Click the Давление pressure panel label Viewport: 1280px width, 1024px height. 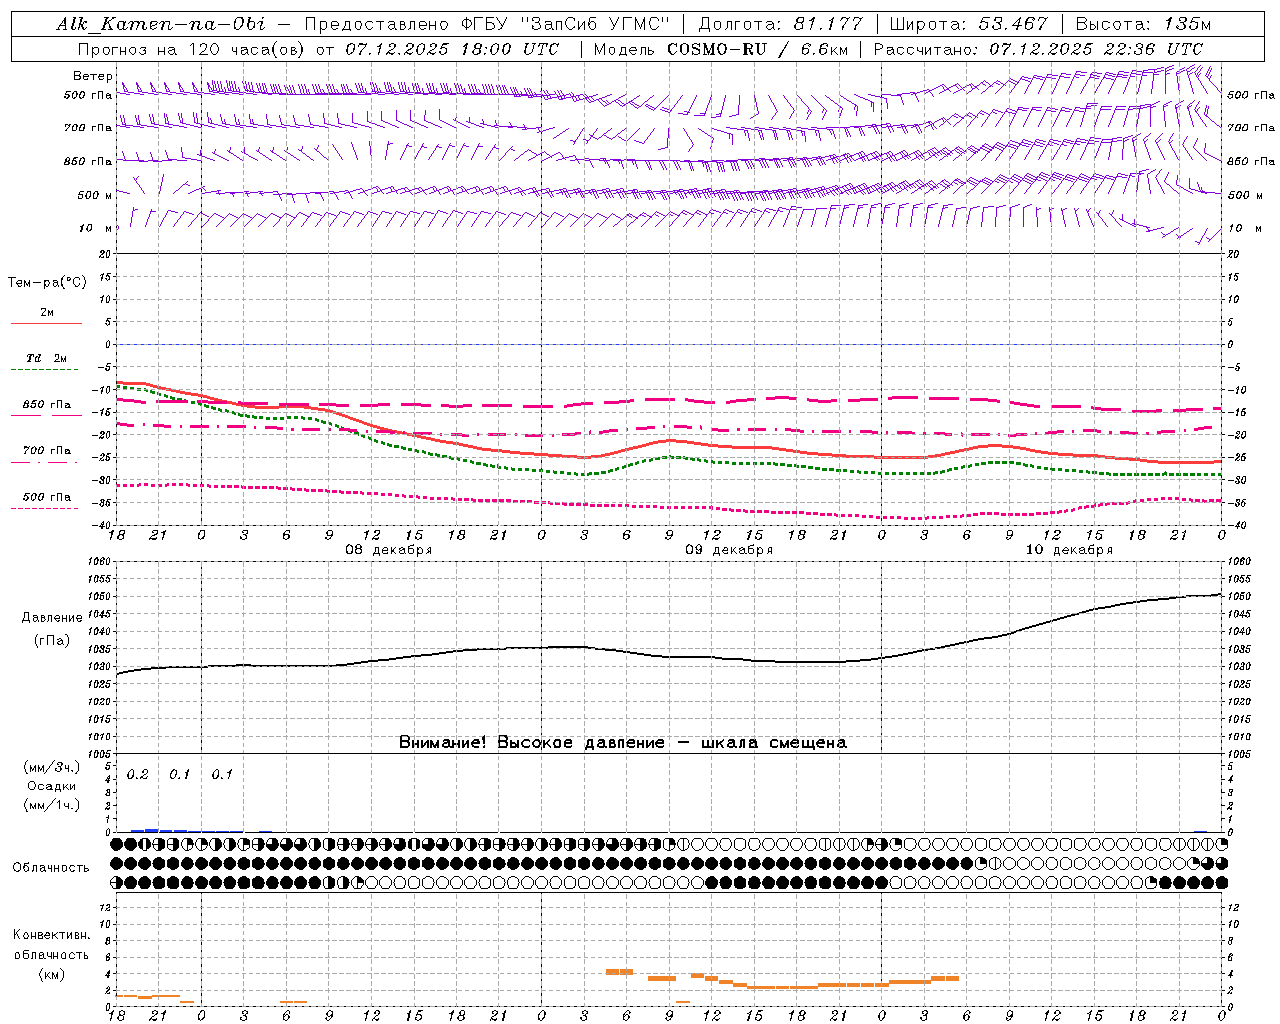pyautogui.click(x=52, y=618)
